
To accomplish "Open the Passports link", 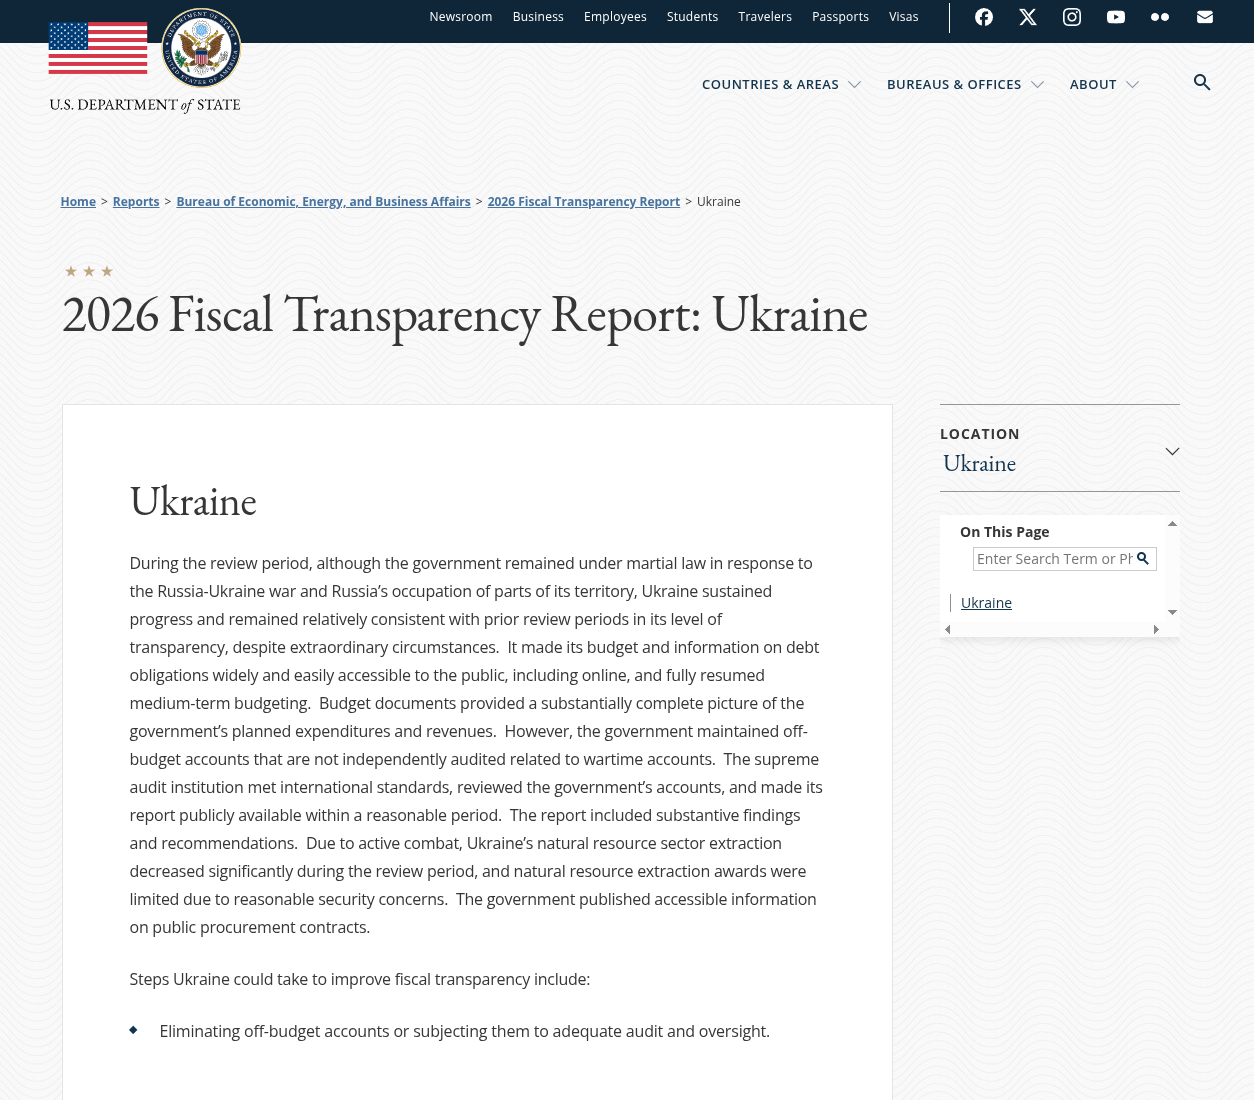I will pos(840,17).
